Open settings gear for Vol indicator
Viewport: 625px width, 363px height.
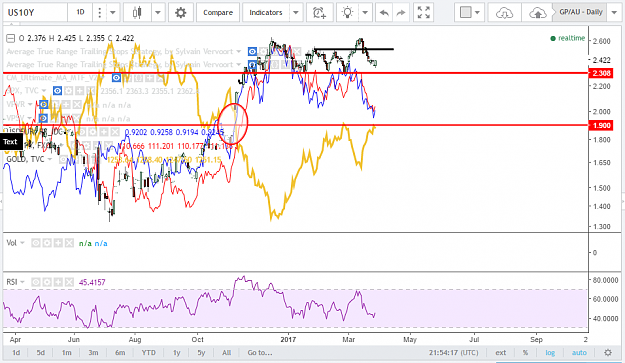(47, 243)
